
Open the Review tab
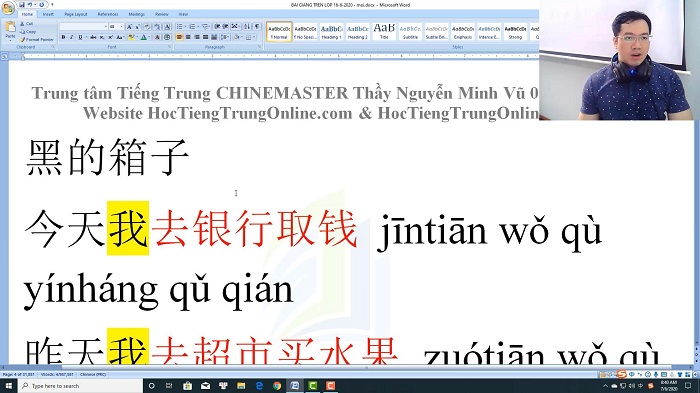(x=162, y=14)
